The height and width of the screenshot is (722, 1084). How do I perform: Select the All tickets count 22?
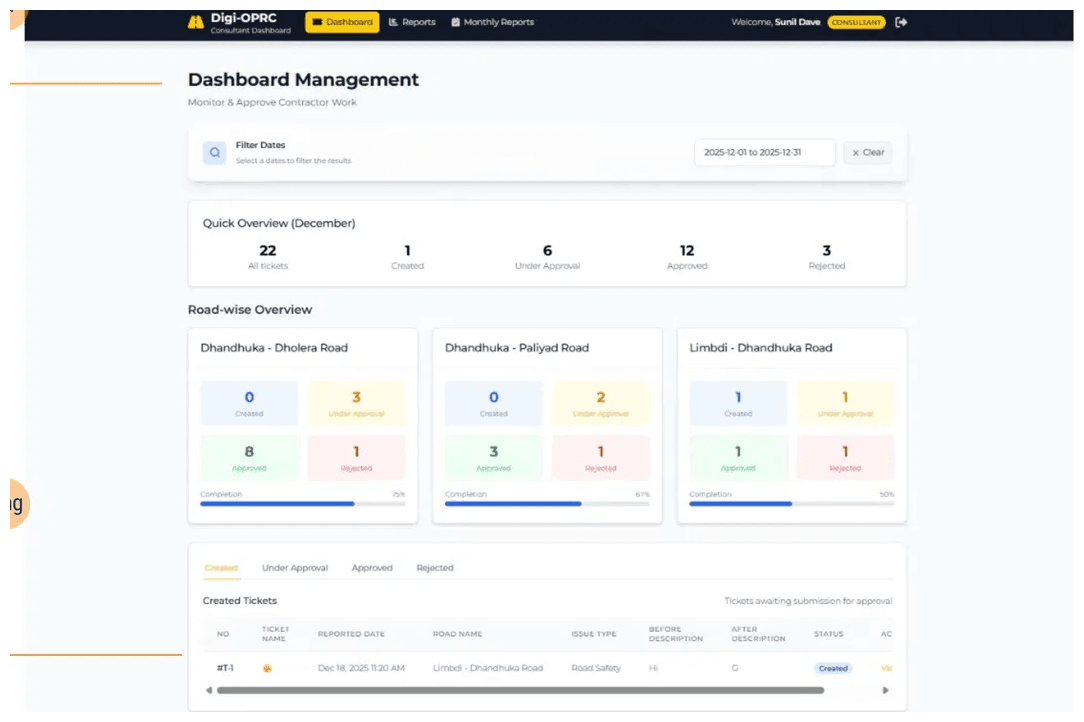click(x=268, y=250)
